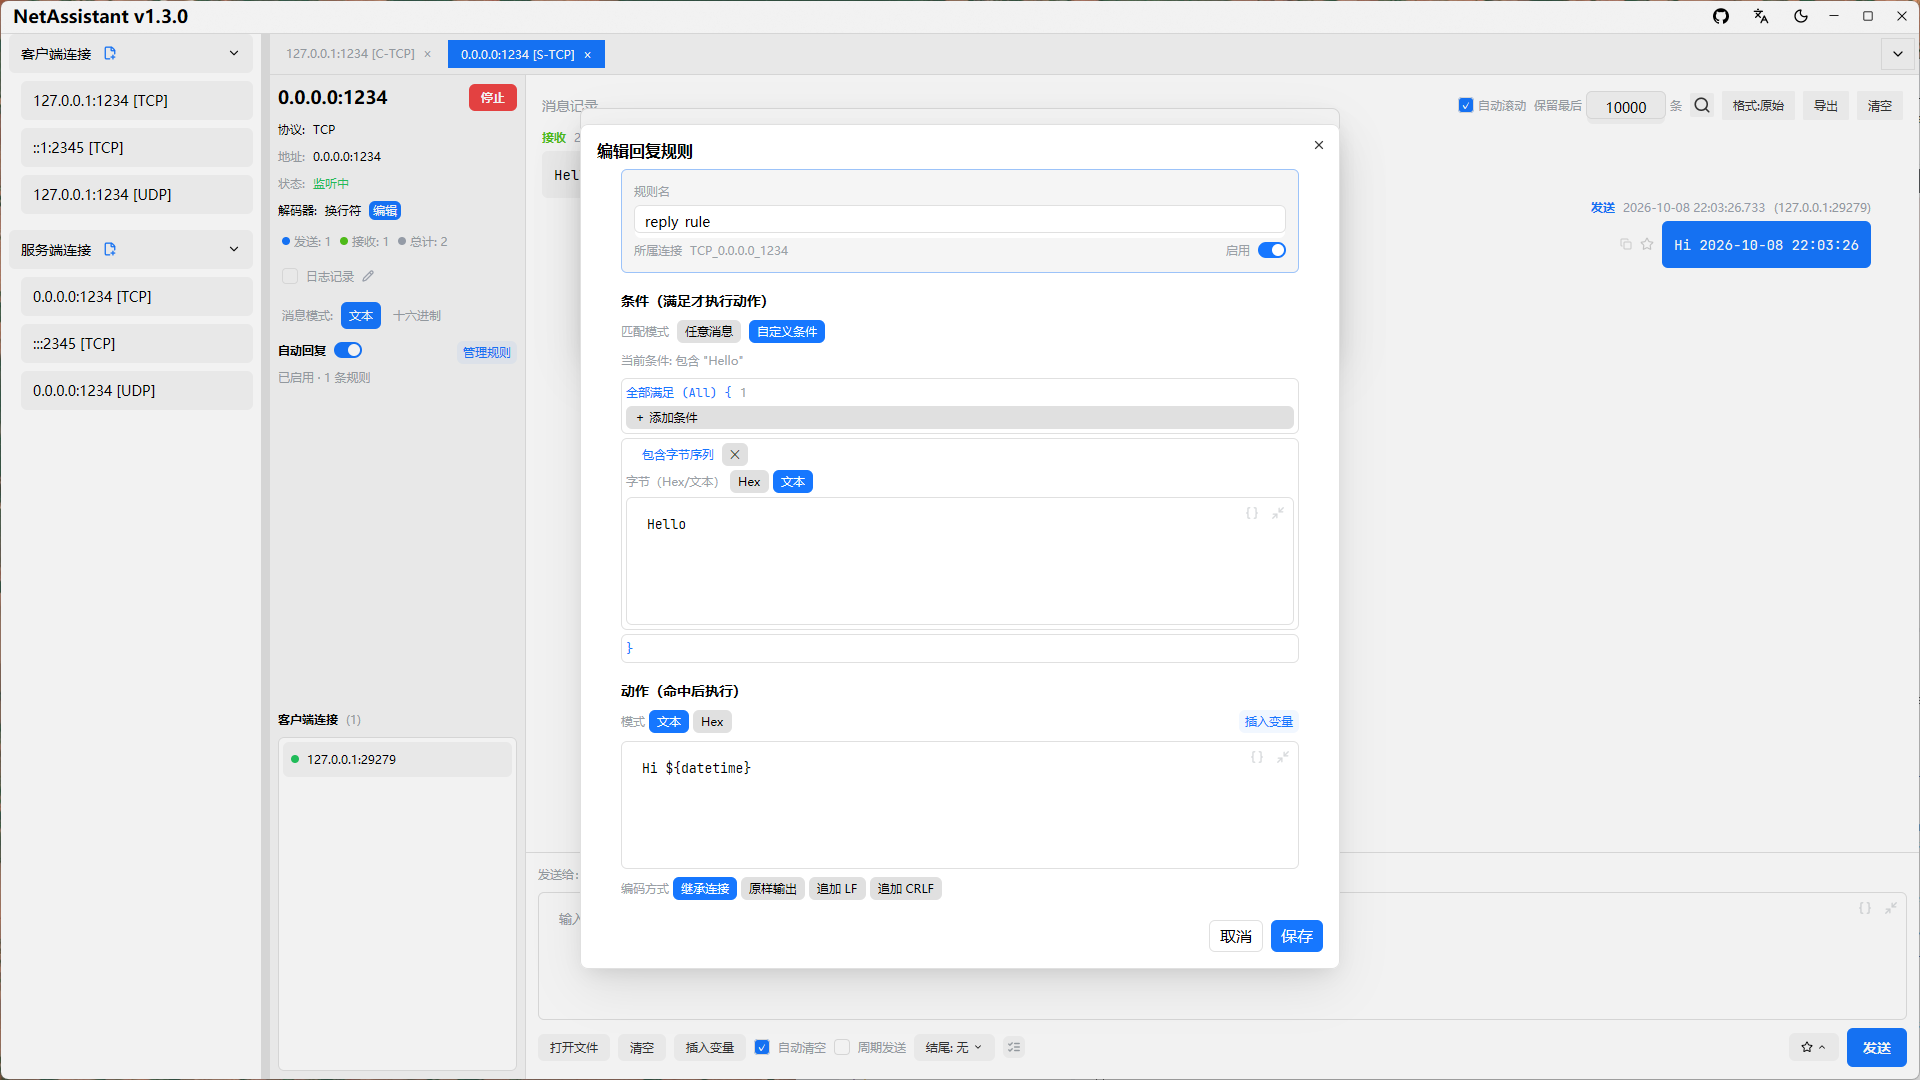Click the 10000 retain count field
The image size is (1920, 1080).
[1626, 106]
